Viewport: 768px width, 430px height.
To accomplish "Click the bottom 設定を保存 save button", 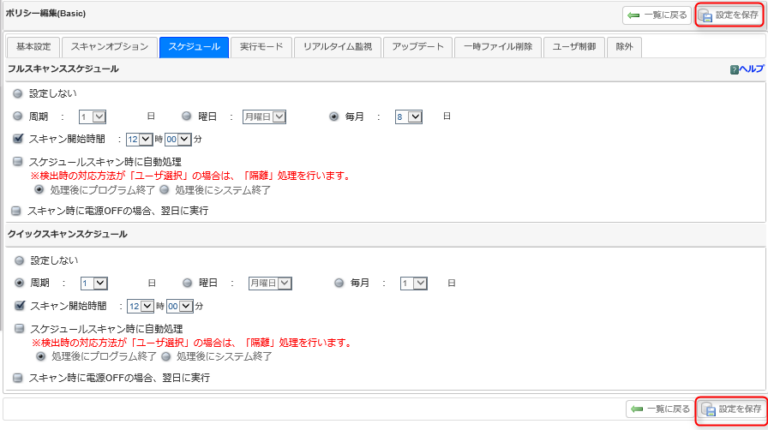I will 733,409.
